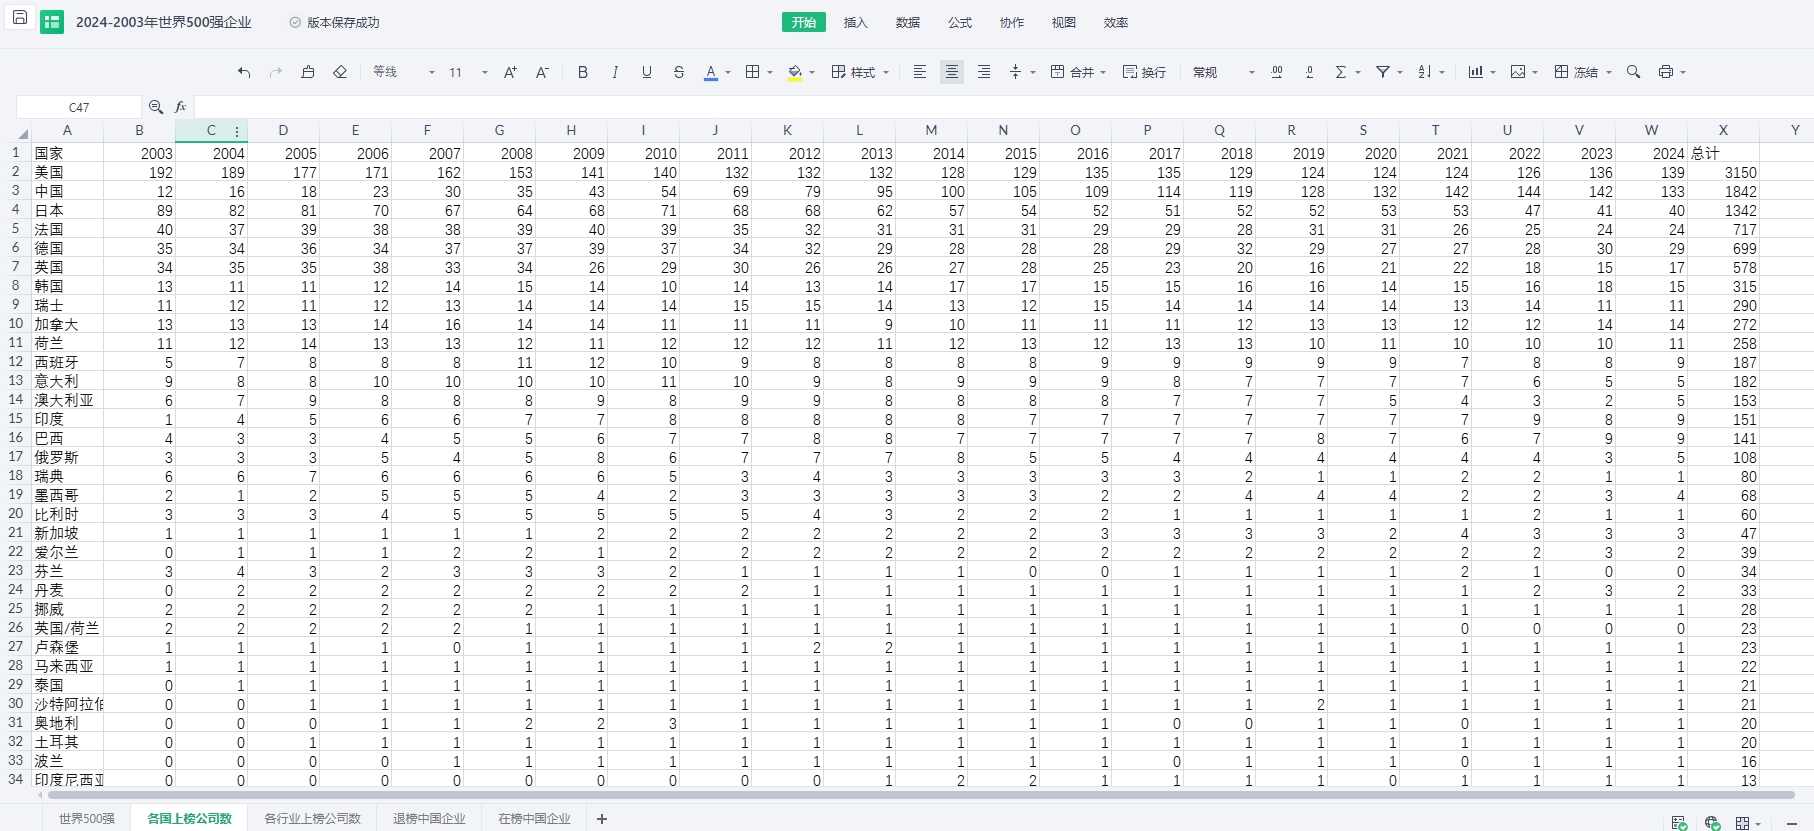
Task: Toggle bold formatting
Action: [583, 72]
